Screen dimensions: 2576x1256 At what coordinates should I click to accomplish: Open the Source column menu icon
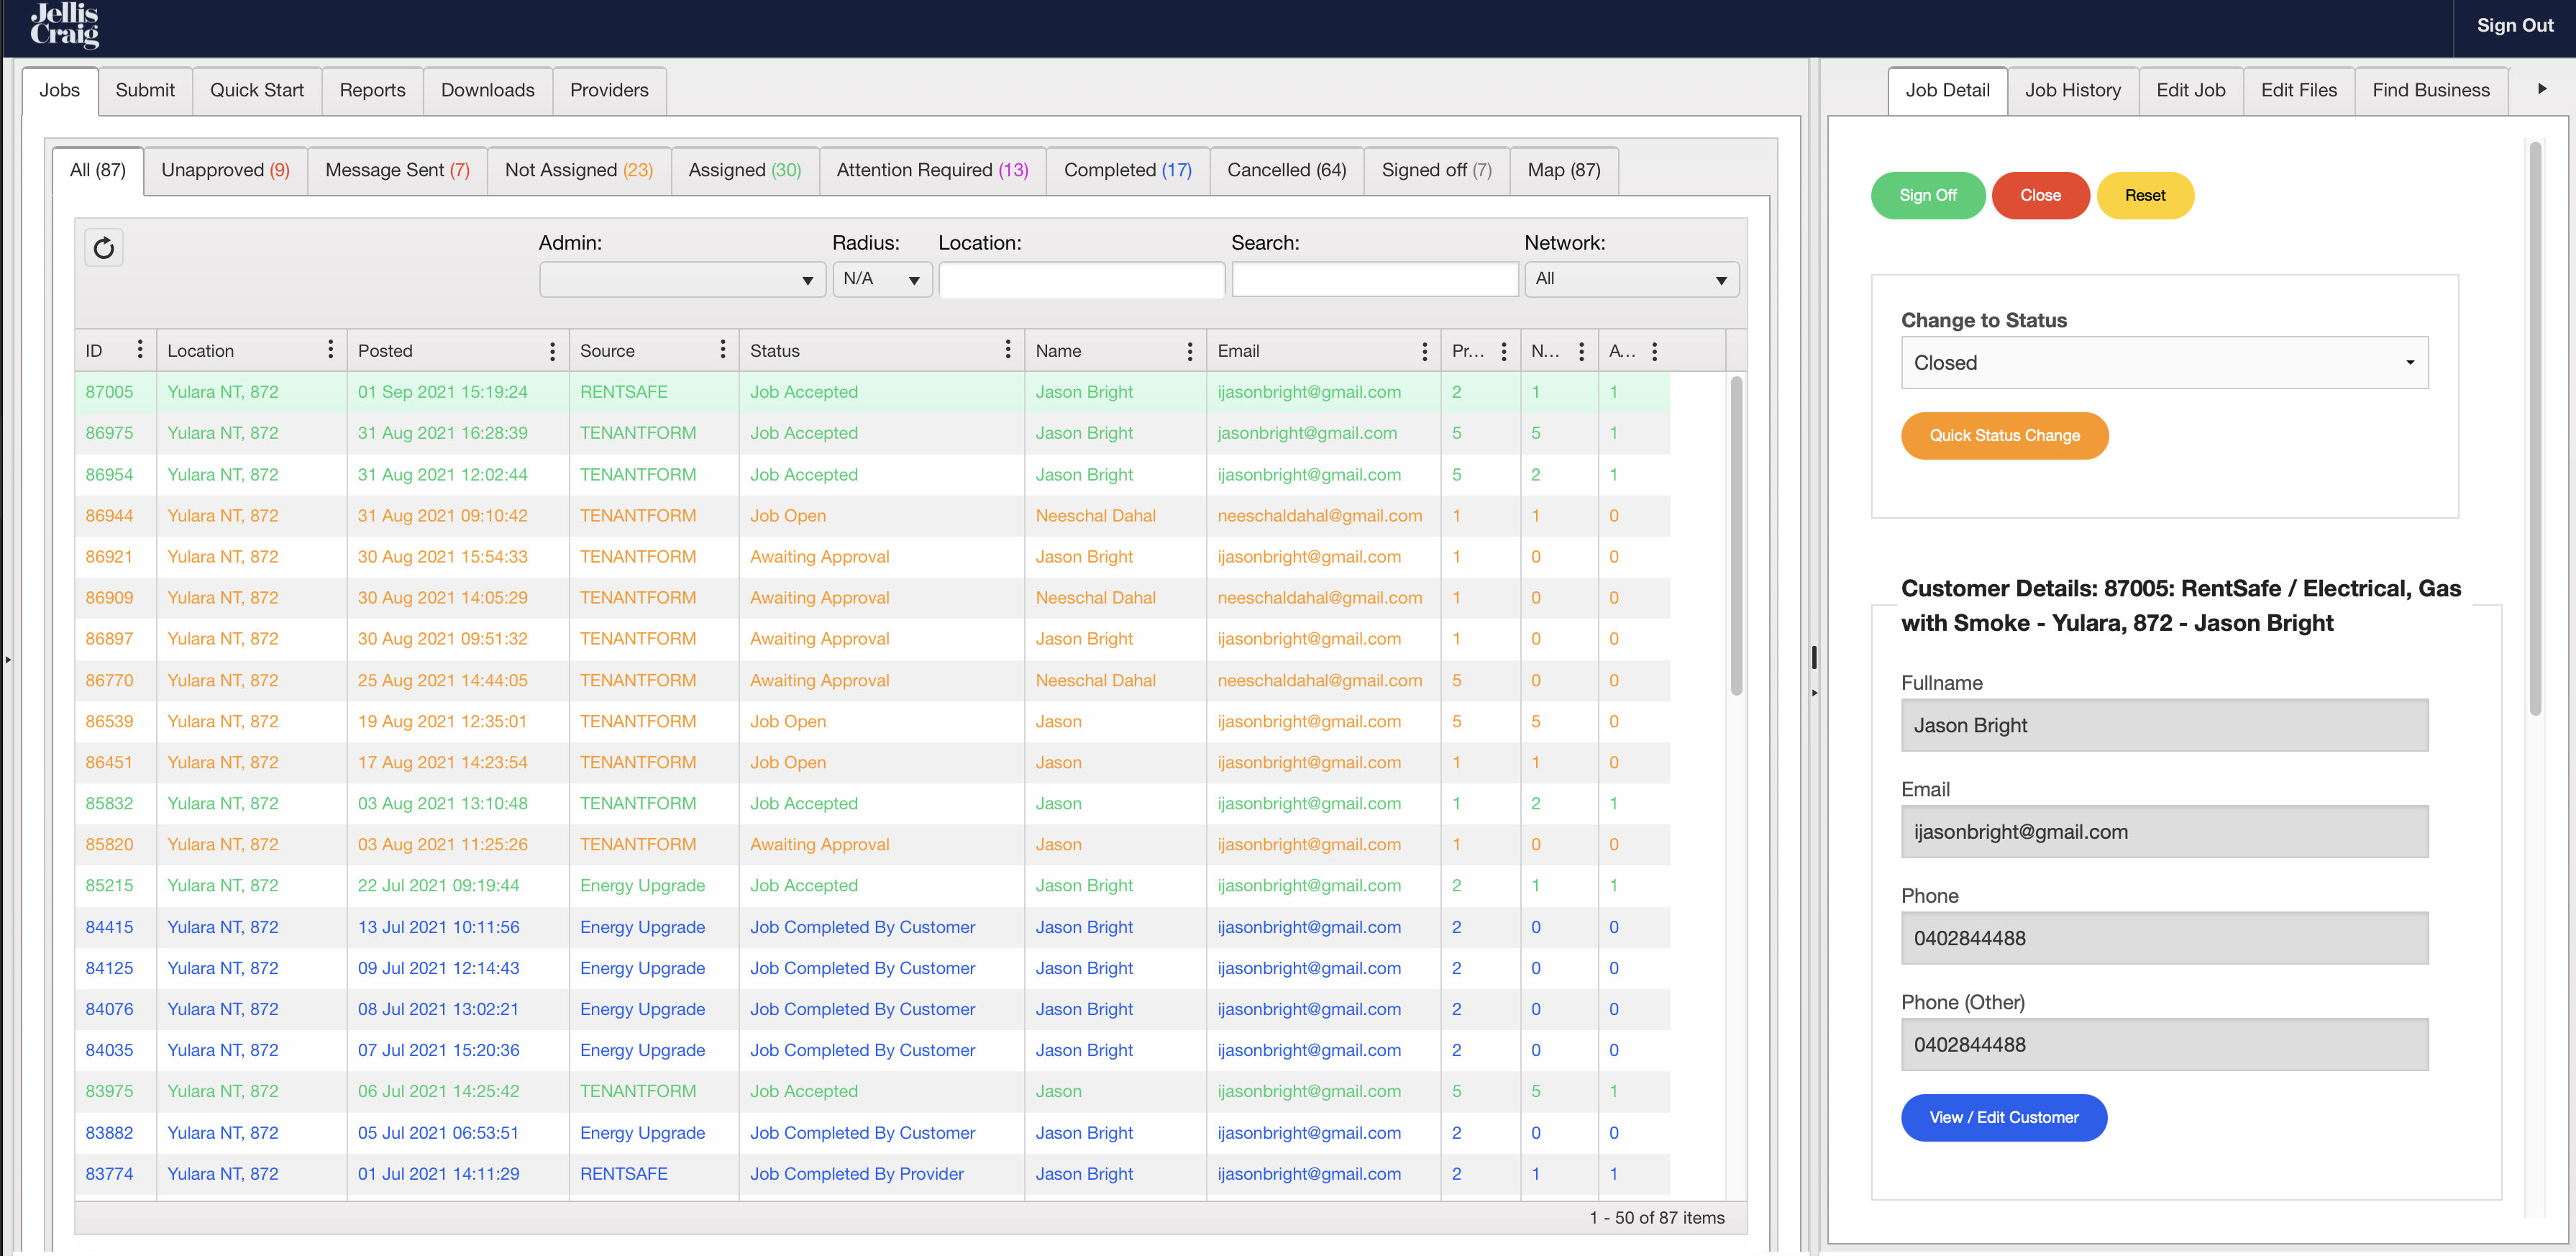(x=722, y=349)
